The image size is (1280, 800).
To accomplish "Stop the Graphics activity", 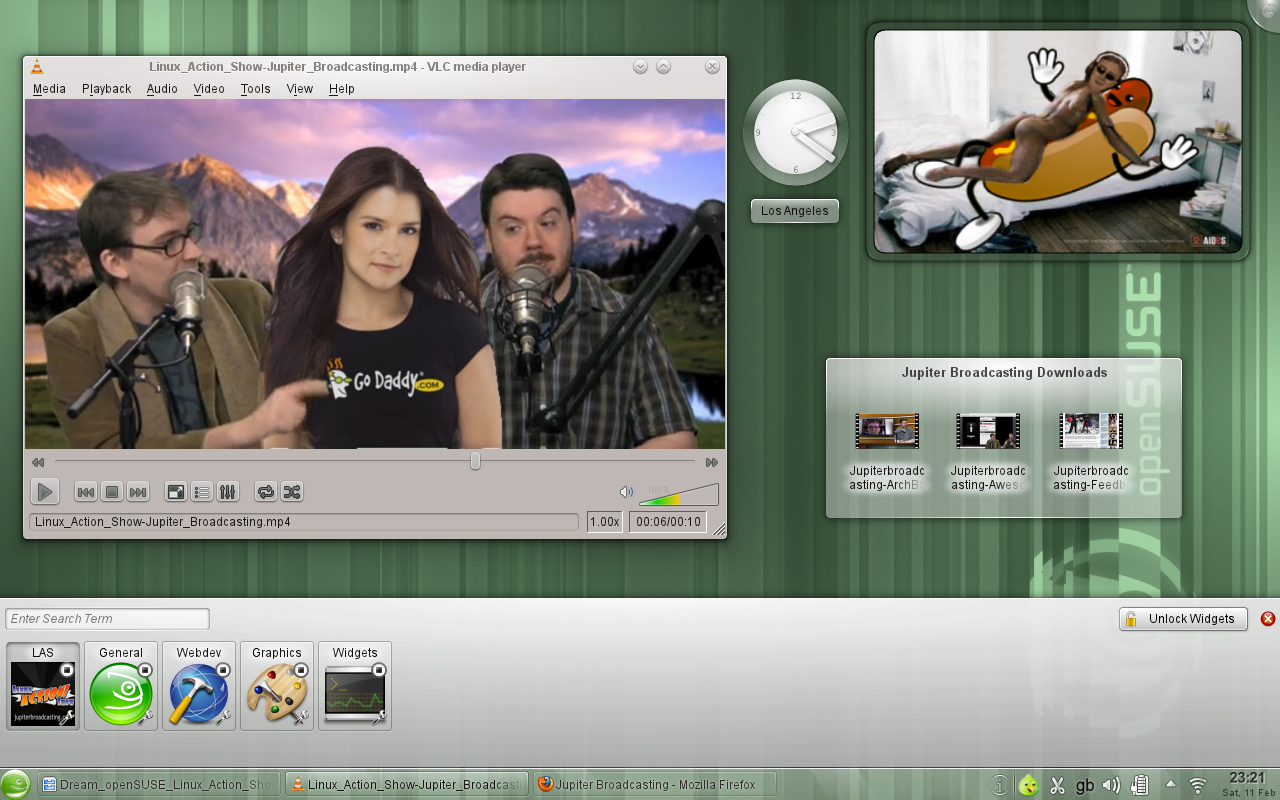I will tap(301, 670).
